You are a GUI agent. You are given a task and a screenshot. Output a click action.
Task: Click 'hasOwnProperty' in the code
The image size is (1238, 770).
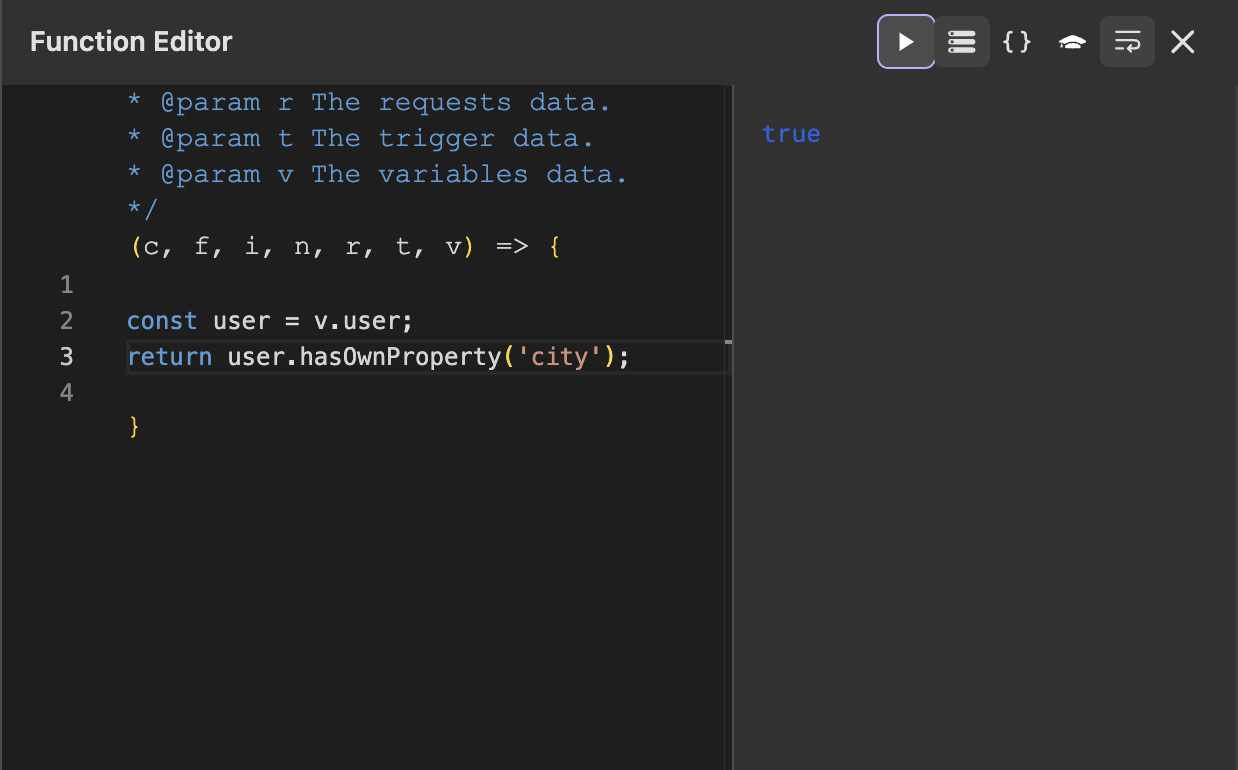[399, 357]
